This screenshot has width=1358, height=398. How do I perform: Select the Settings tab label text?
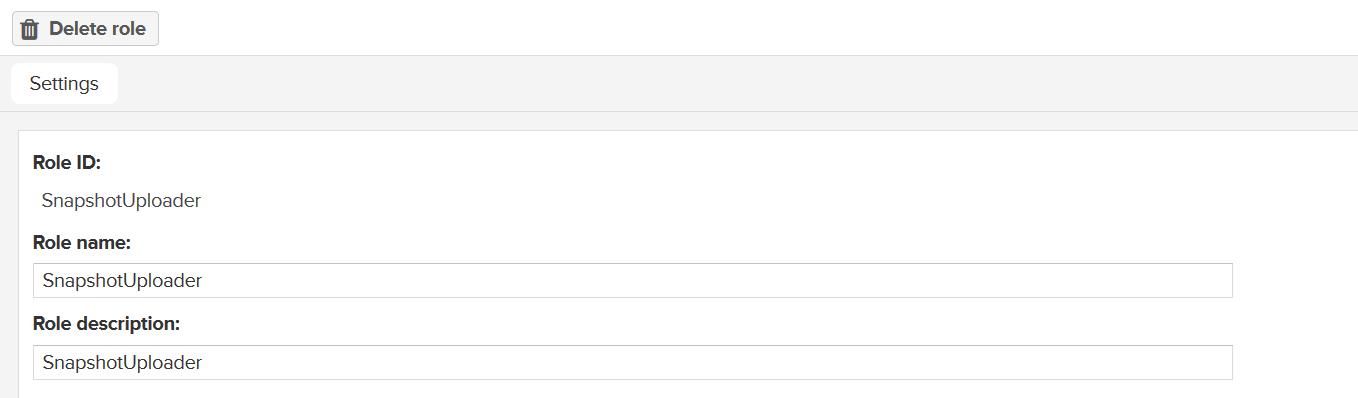[x=64, y=83]
